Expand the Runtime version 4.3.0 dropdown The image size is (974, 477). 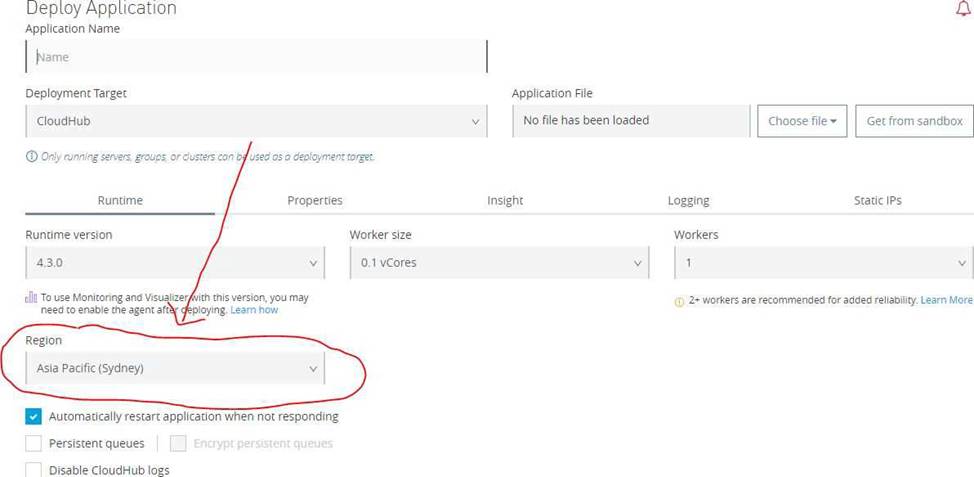click(175, 263)
